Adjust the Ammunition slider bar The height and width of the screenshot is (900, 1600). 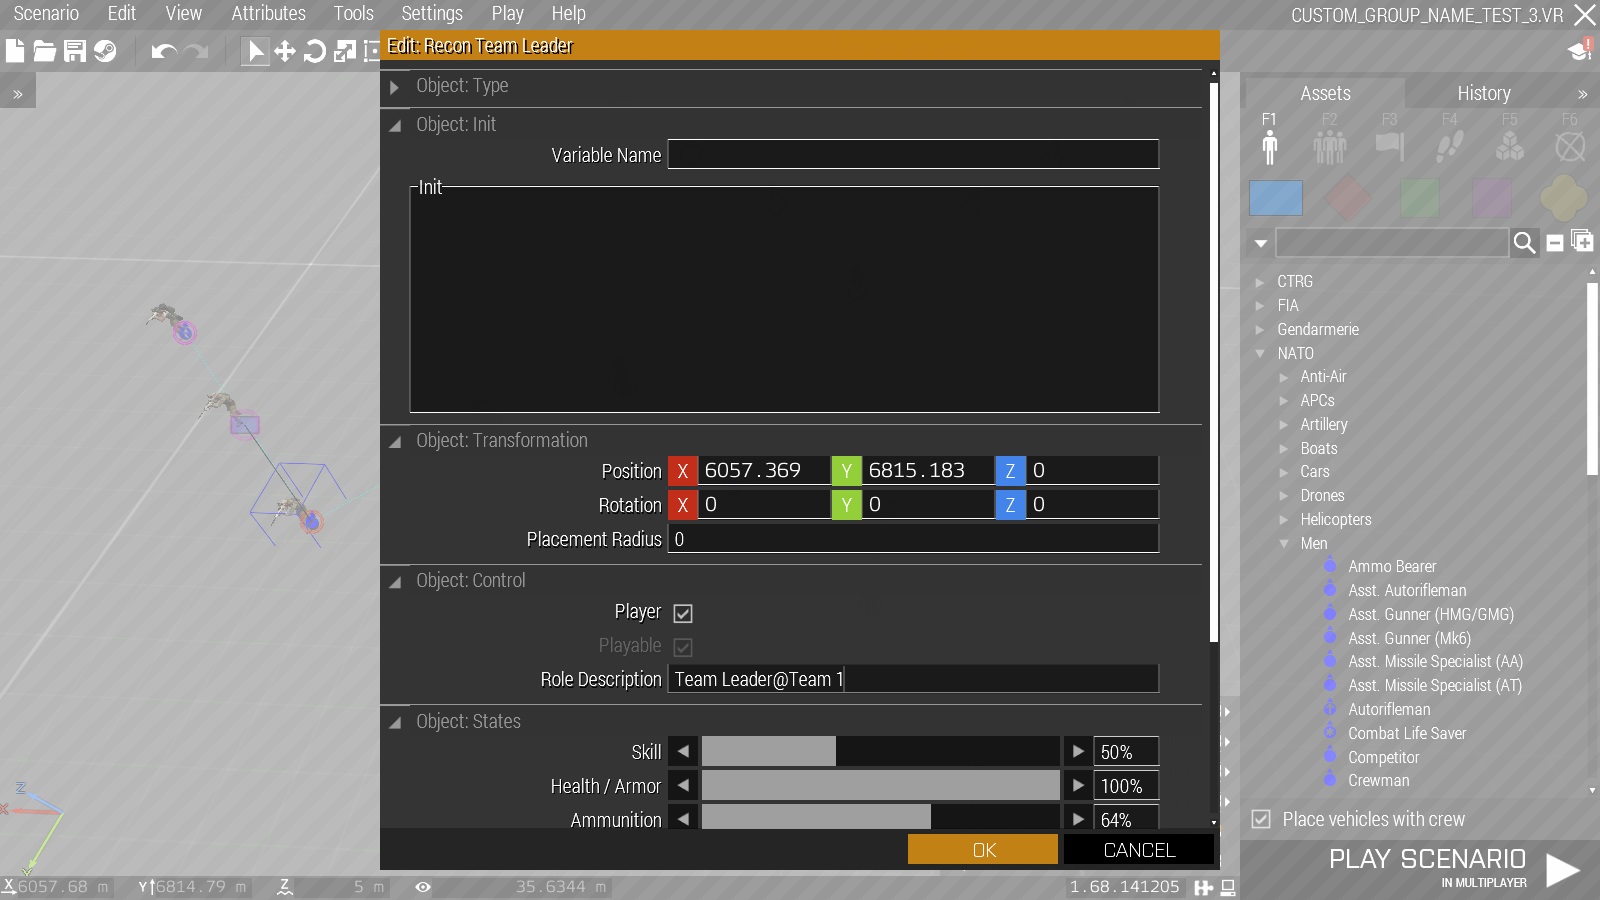point(880,818)
